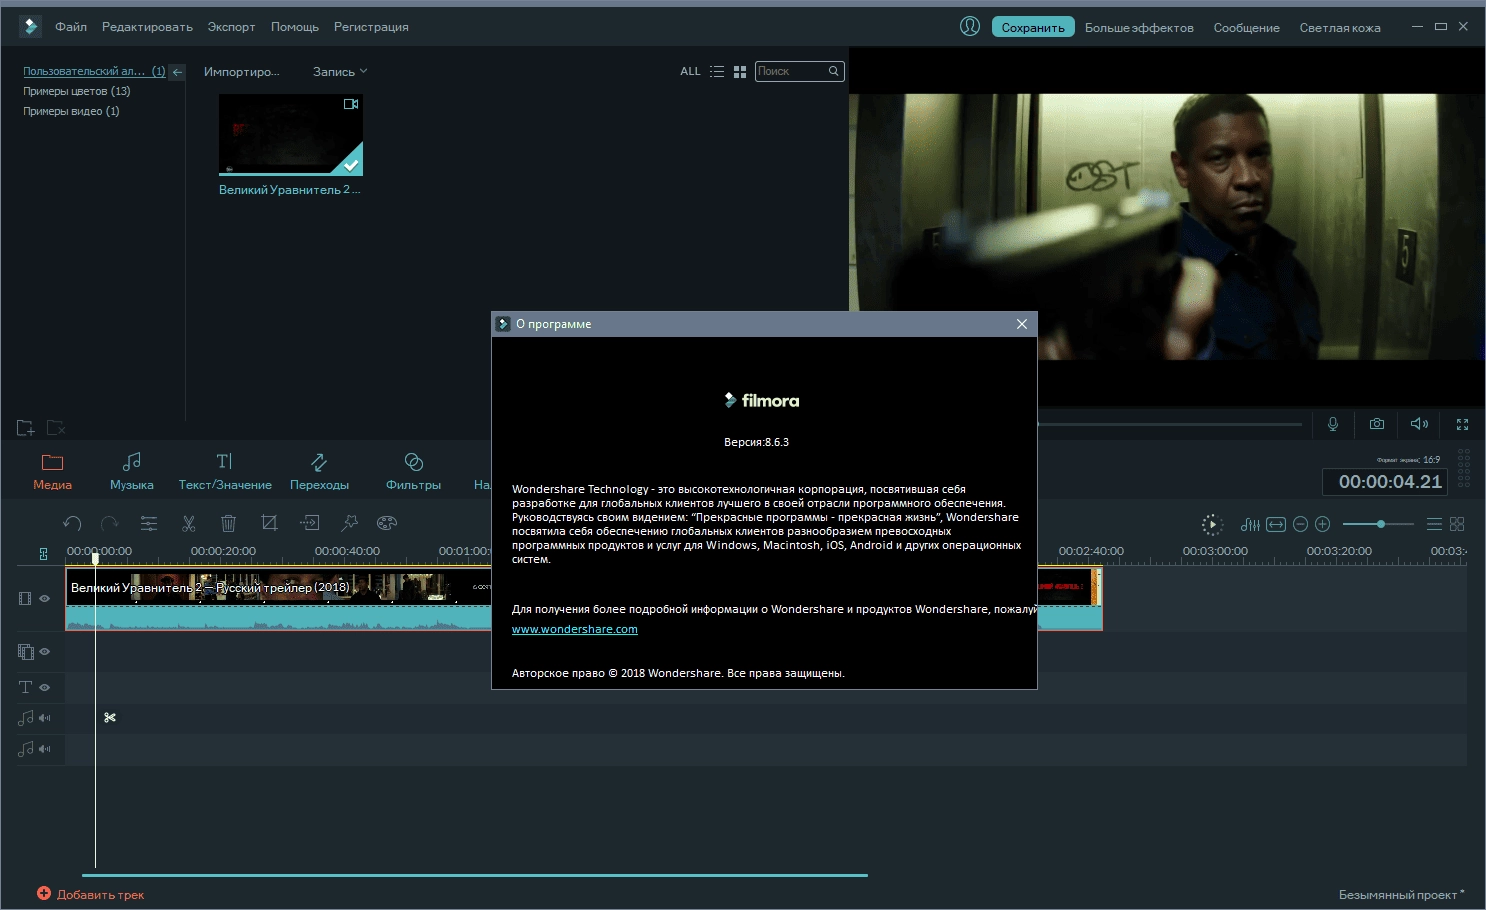Open the audio mixer icon
This screenshot has width=1486, height=910.
1250,525
